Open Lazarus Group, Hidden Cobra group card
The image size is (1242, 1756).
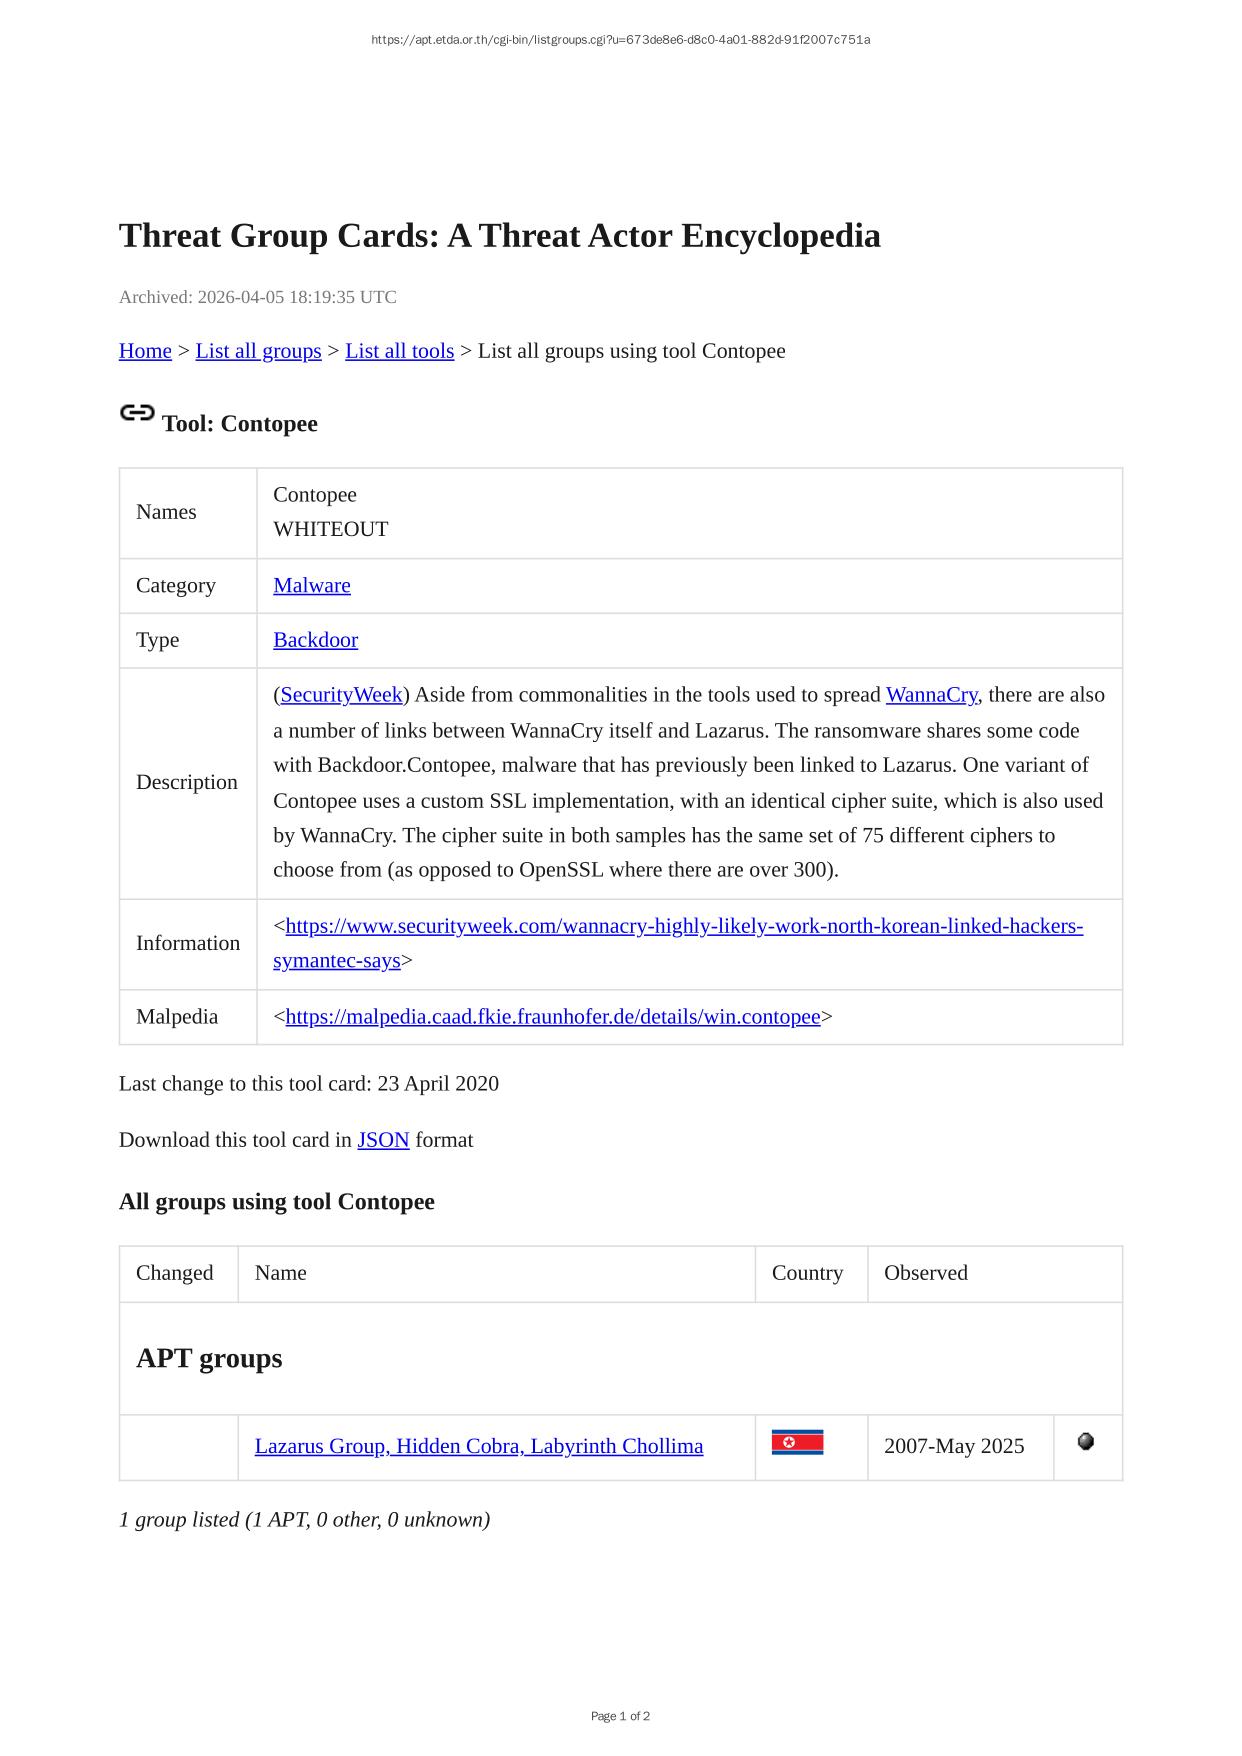click(478, 1446)
